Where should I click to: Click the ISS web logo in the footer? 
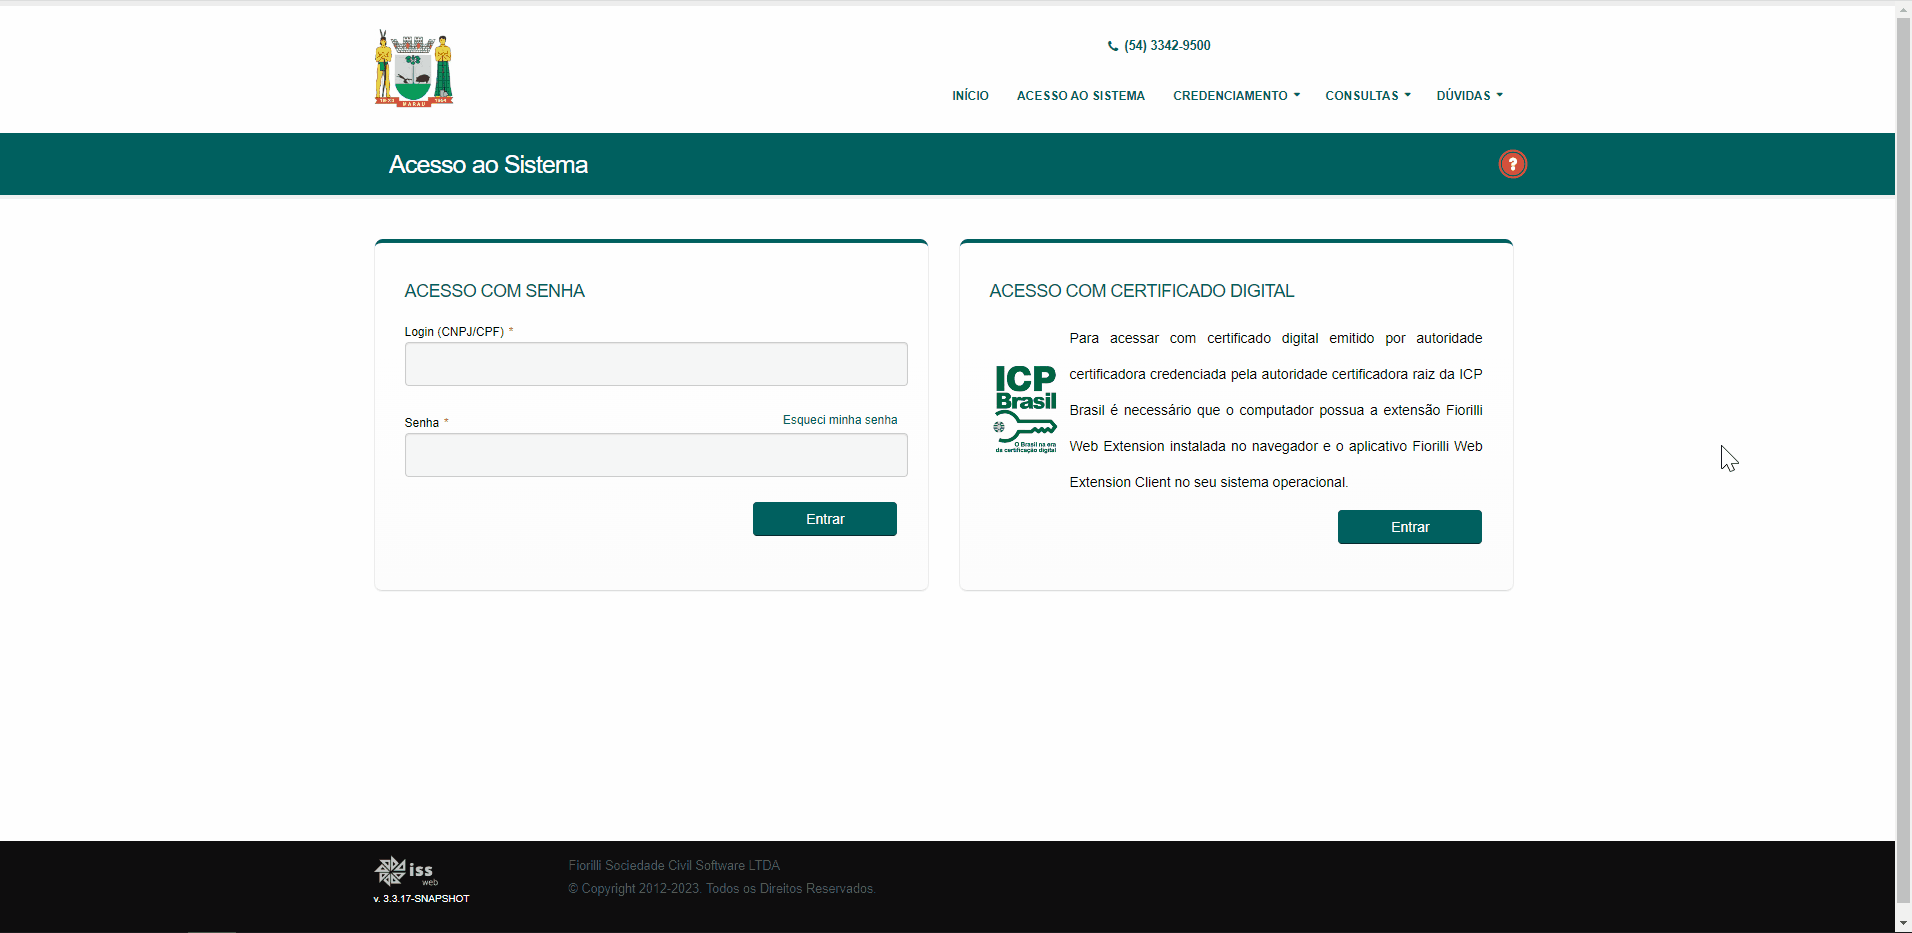click(404, 872)
